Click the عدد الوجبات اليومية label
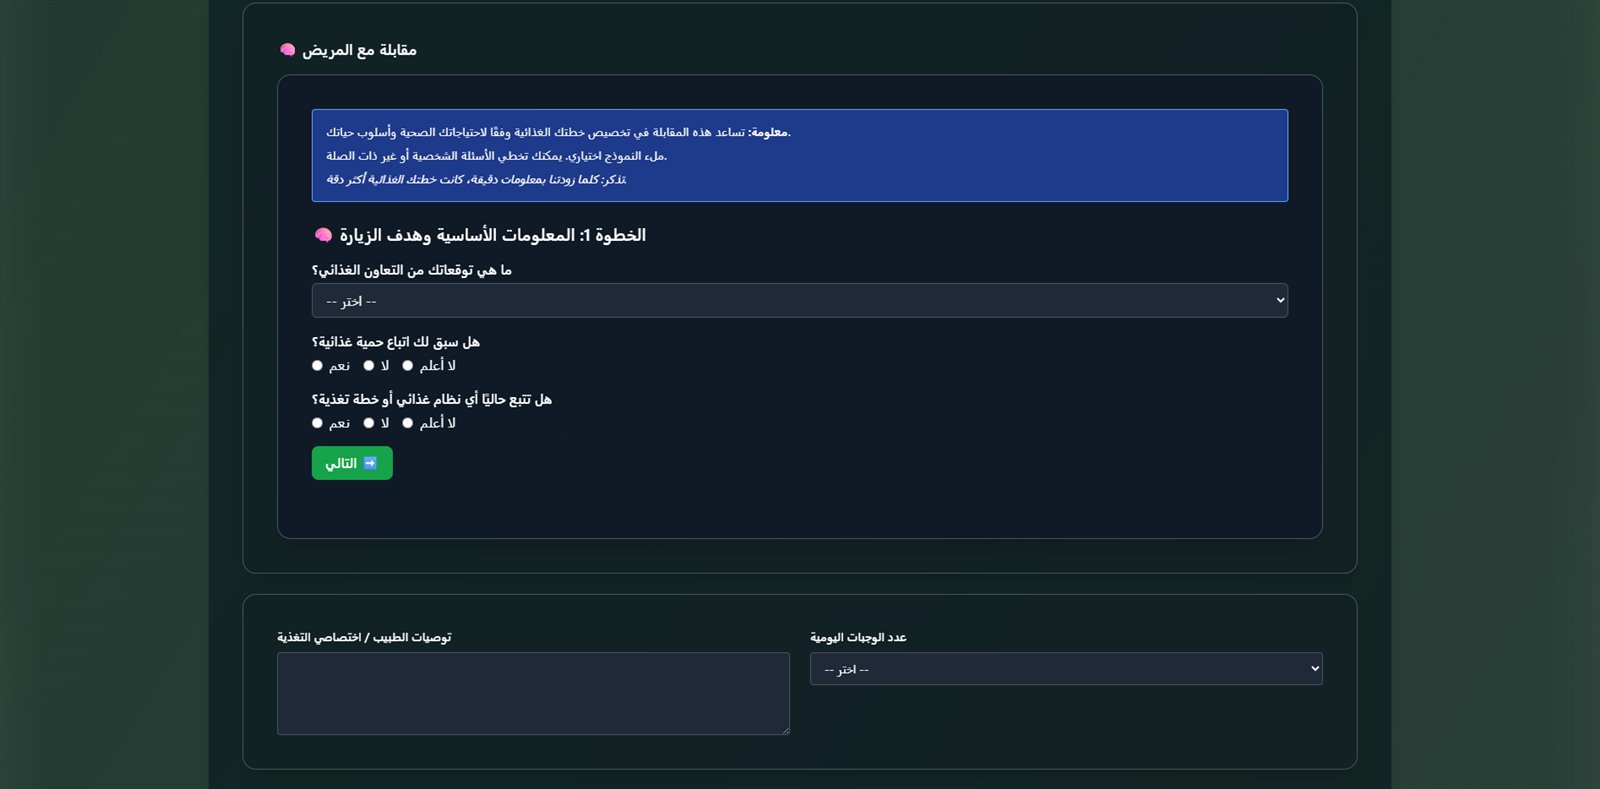The width and height of the screenshot is (1600, 789). tap(858, 638)
